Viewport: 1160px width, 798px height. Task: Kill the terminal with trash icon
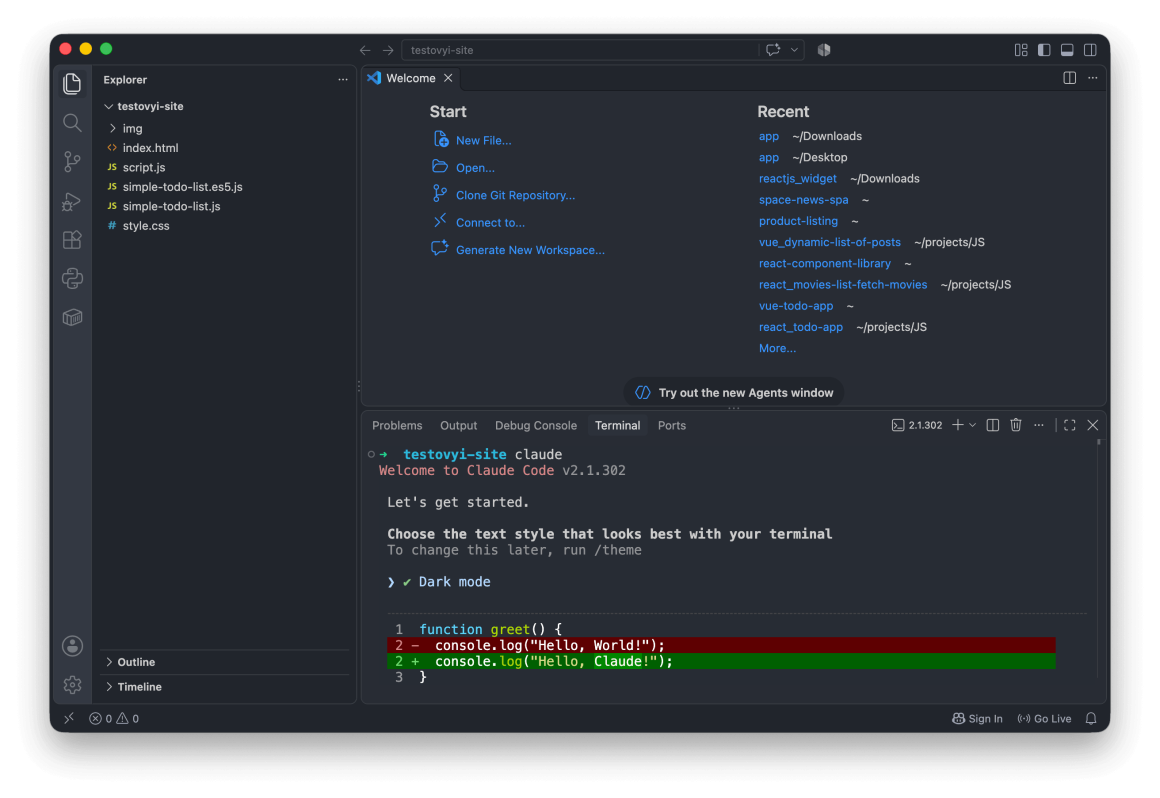coord(1016,425)
